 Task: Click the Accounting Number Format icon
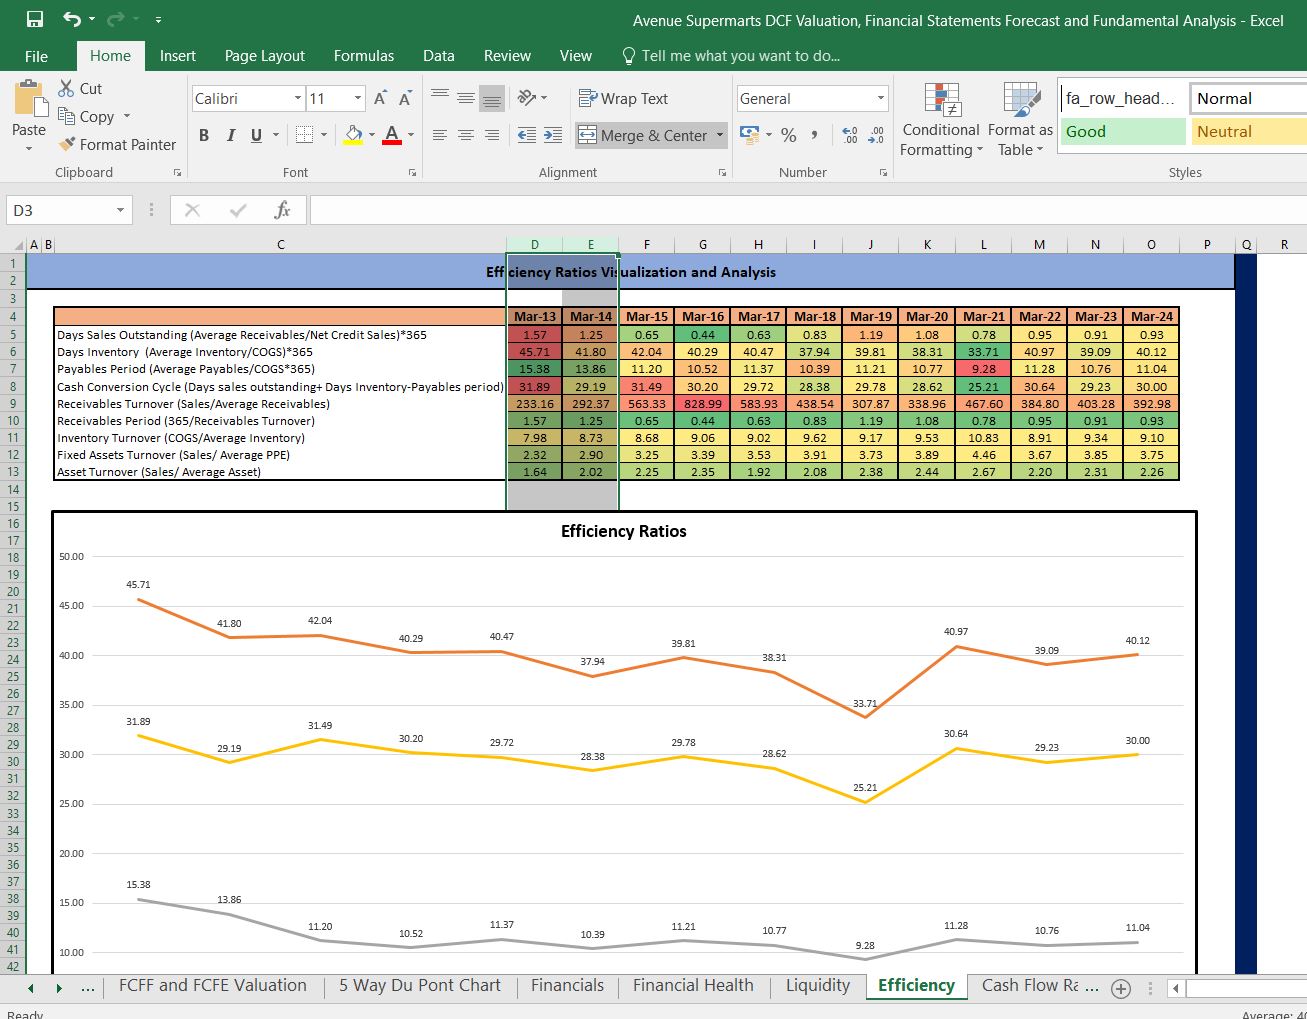coord(749,134)
